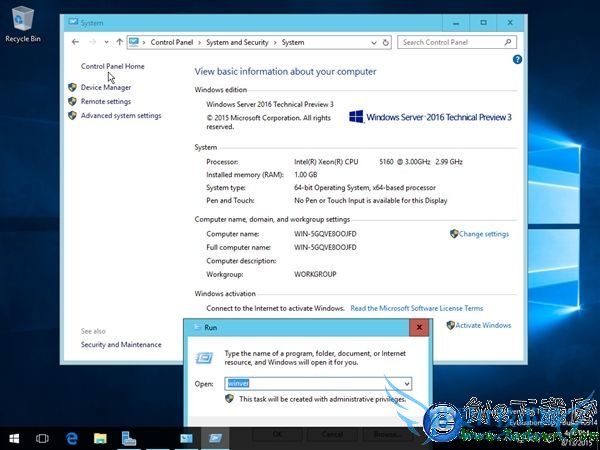The image size is (600, 450).
Task: Maximize the System window
Action: [x=483, y=23]
